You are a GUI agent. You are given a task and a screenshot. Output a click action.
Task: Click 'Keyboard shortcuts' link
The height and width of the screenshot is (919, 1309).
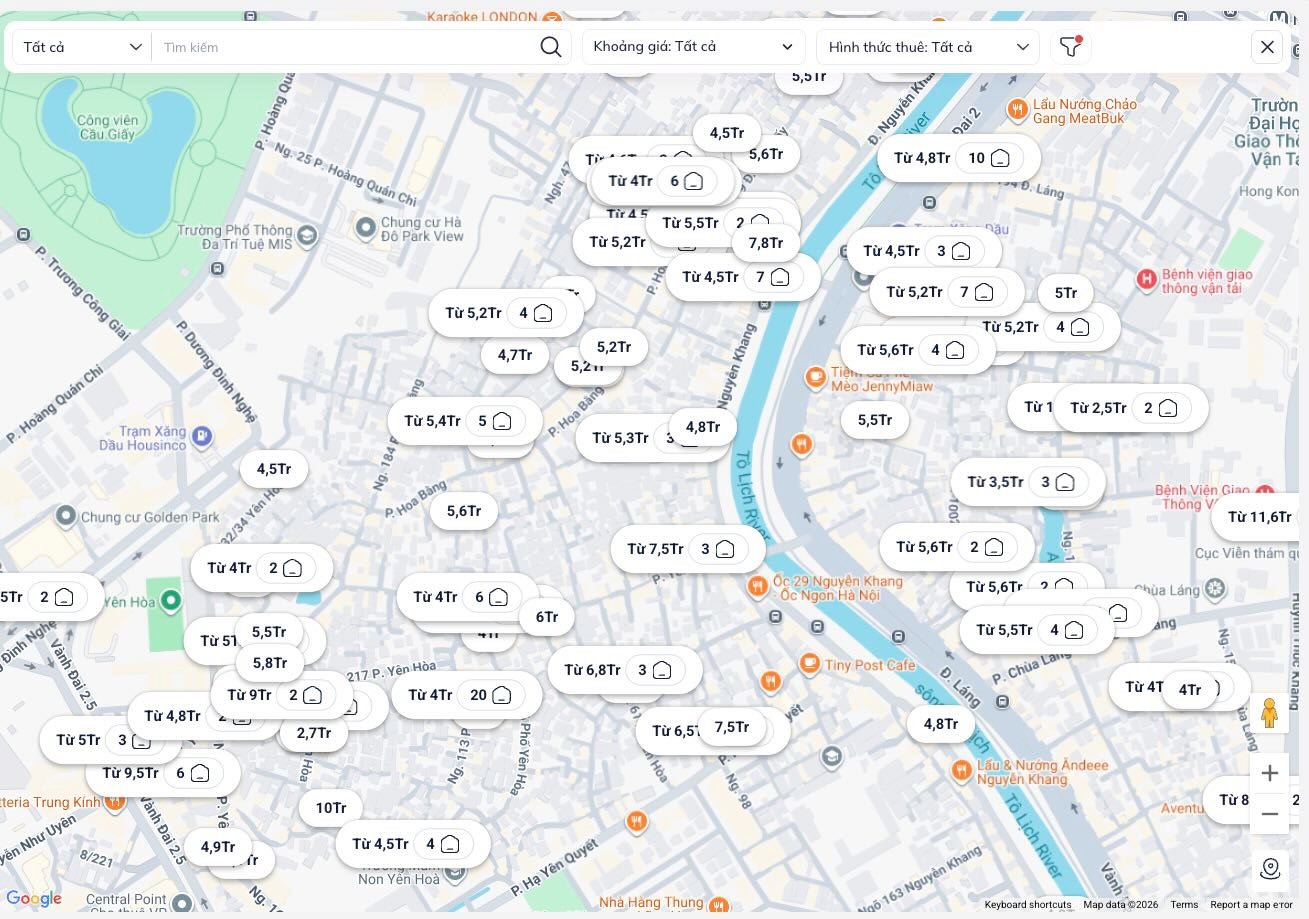pyautogui.click(x=1027, y=905)
